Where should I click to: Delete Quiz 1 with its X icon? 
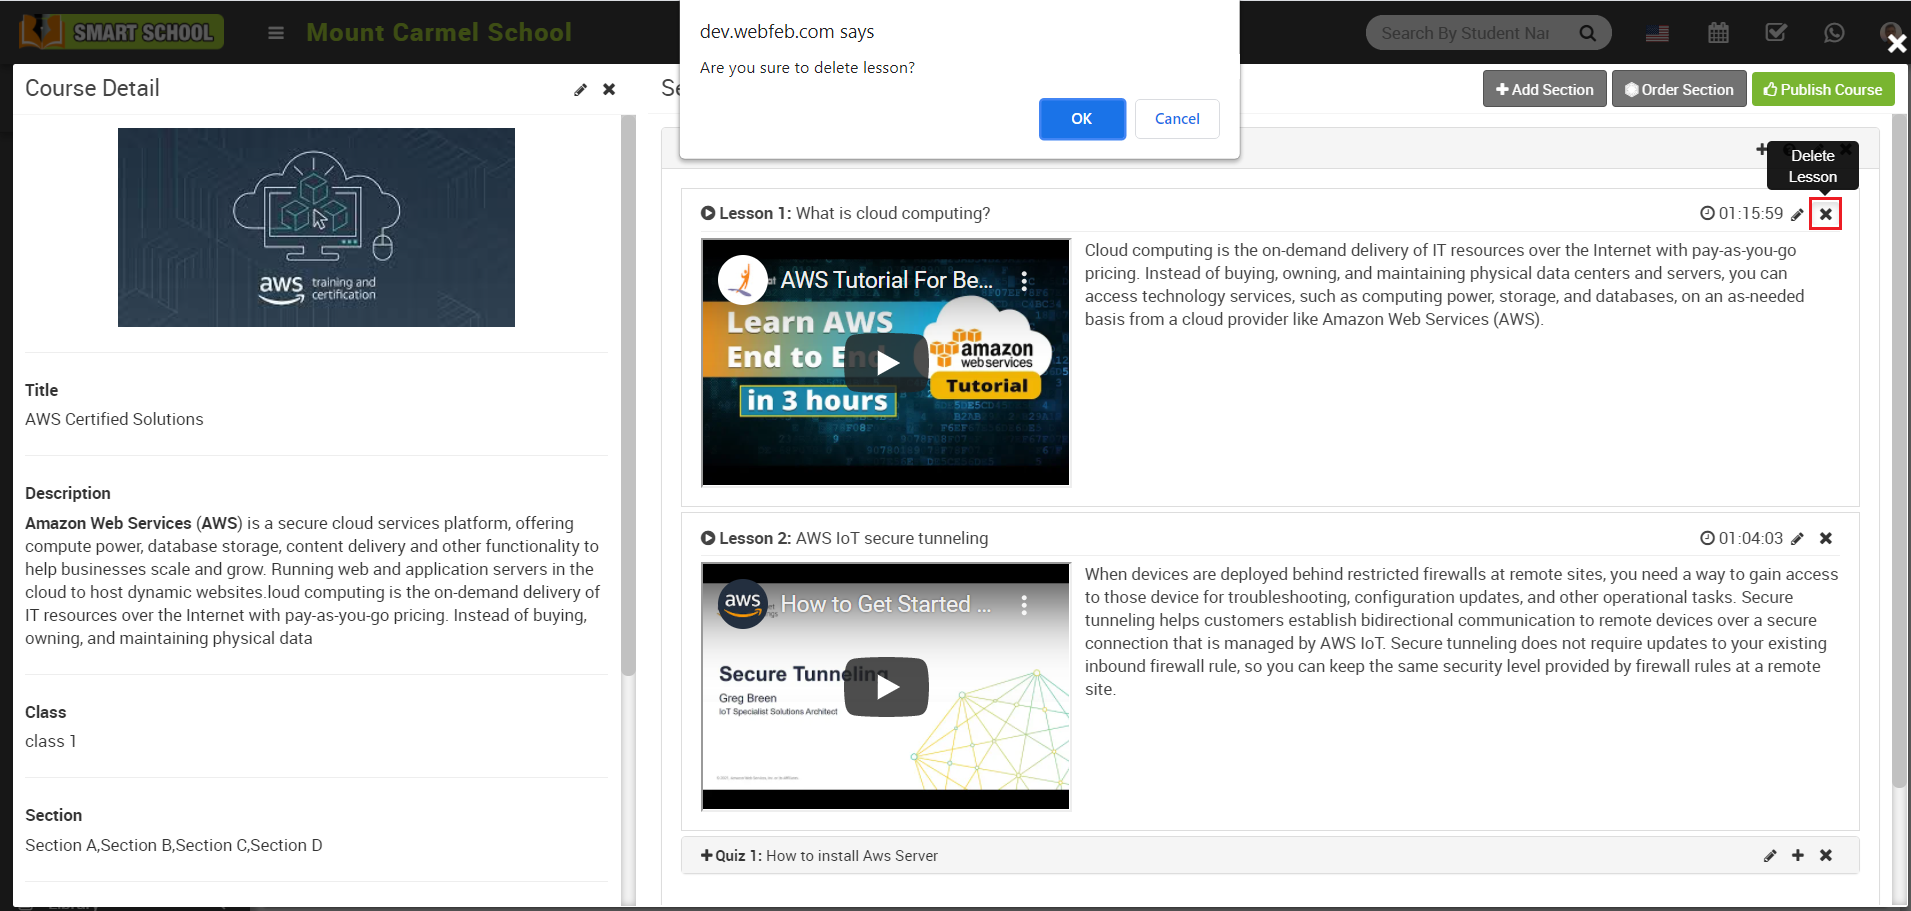(x=1826, y=855)
